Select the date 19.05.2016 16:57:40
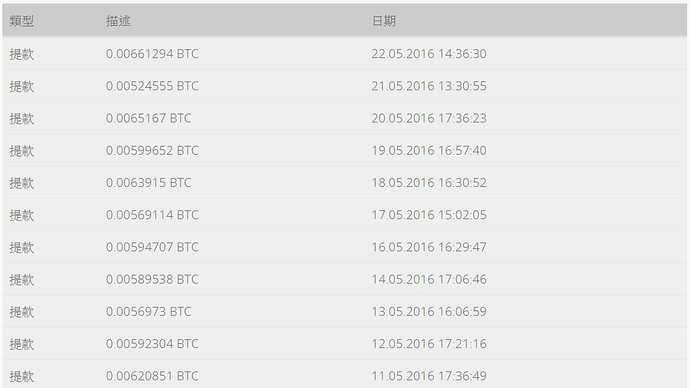690x388 pixels. point(429,150)
